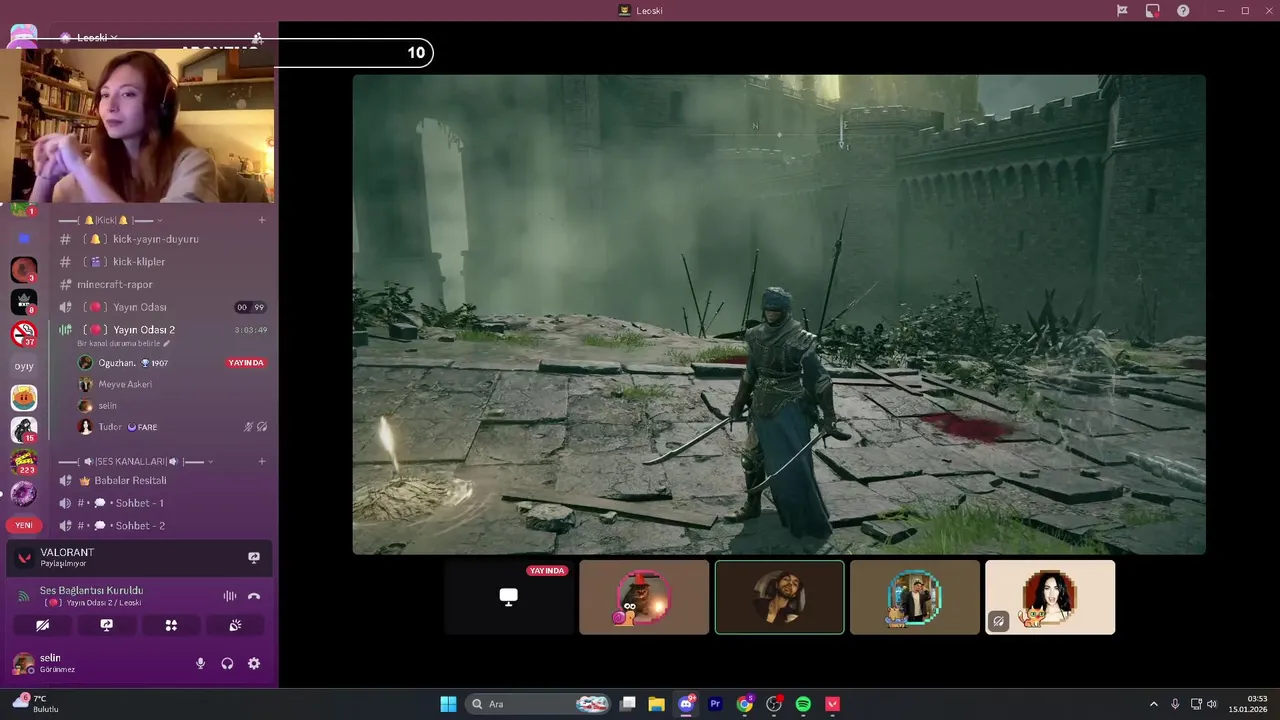Viewport: 1280px width, 720px height.
Task: Join the Yayın Odası voice channel
Action: click(139, 307)
